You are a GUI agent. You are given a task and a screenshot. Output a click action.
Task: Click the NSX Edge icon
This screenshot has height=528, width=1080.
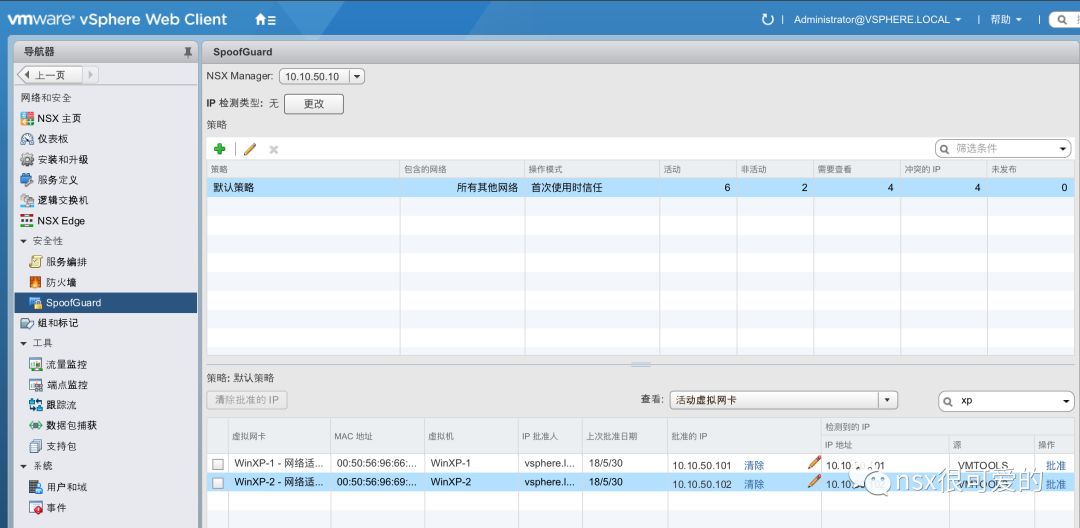pos(27,221)
